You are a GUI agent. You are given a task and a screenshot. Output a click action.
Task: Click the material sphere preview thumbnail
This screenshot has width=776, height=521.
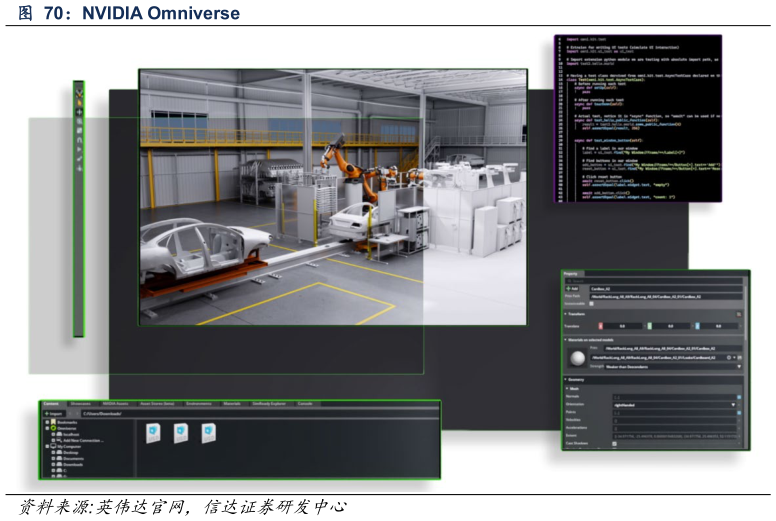[x=578, y=358]
